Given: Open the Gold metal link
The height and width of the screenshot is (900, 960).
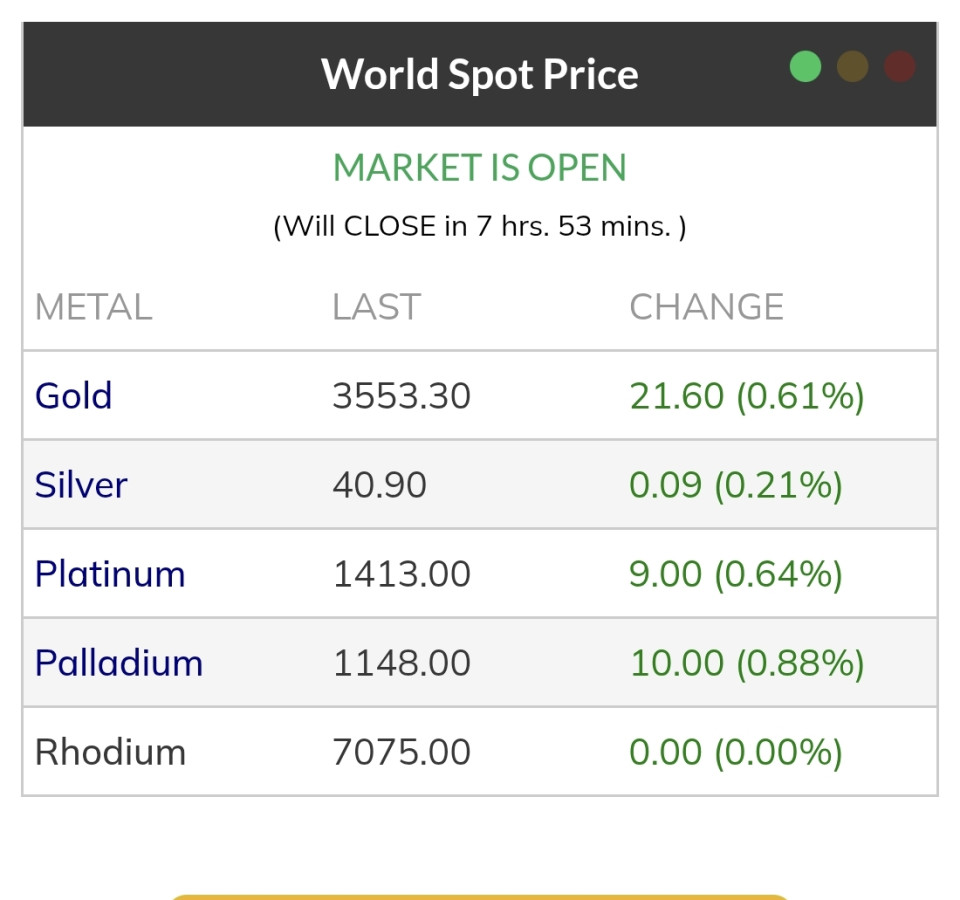Looking at the screenshot, I should (x=73, y=396).
